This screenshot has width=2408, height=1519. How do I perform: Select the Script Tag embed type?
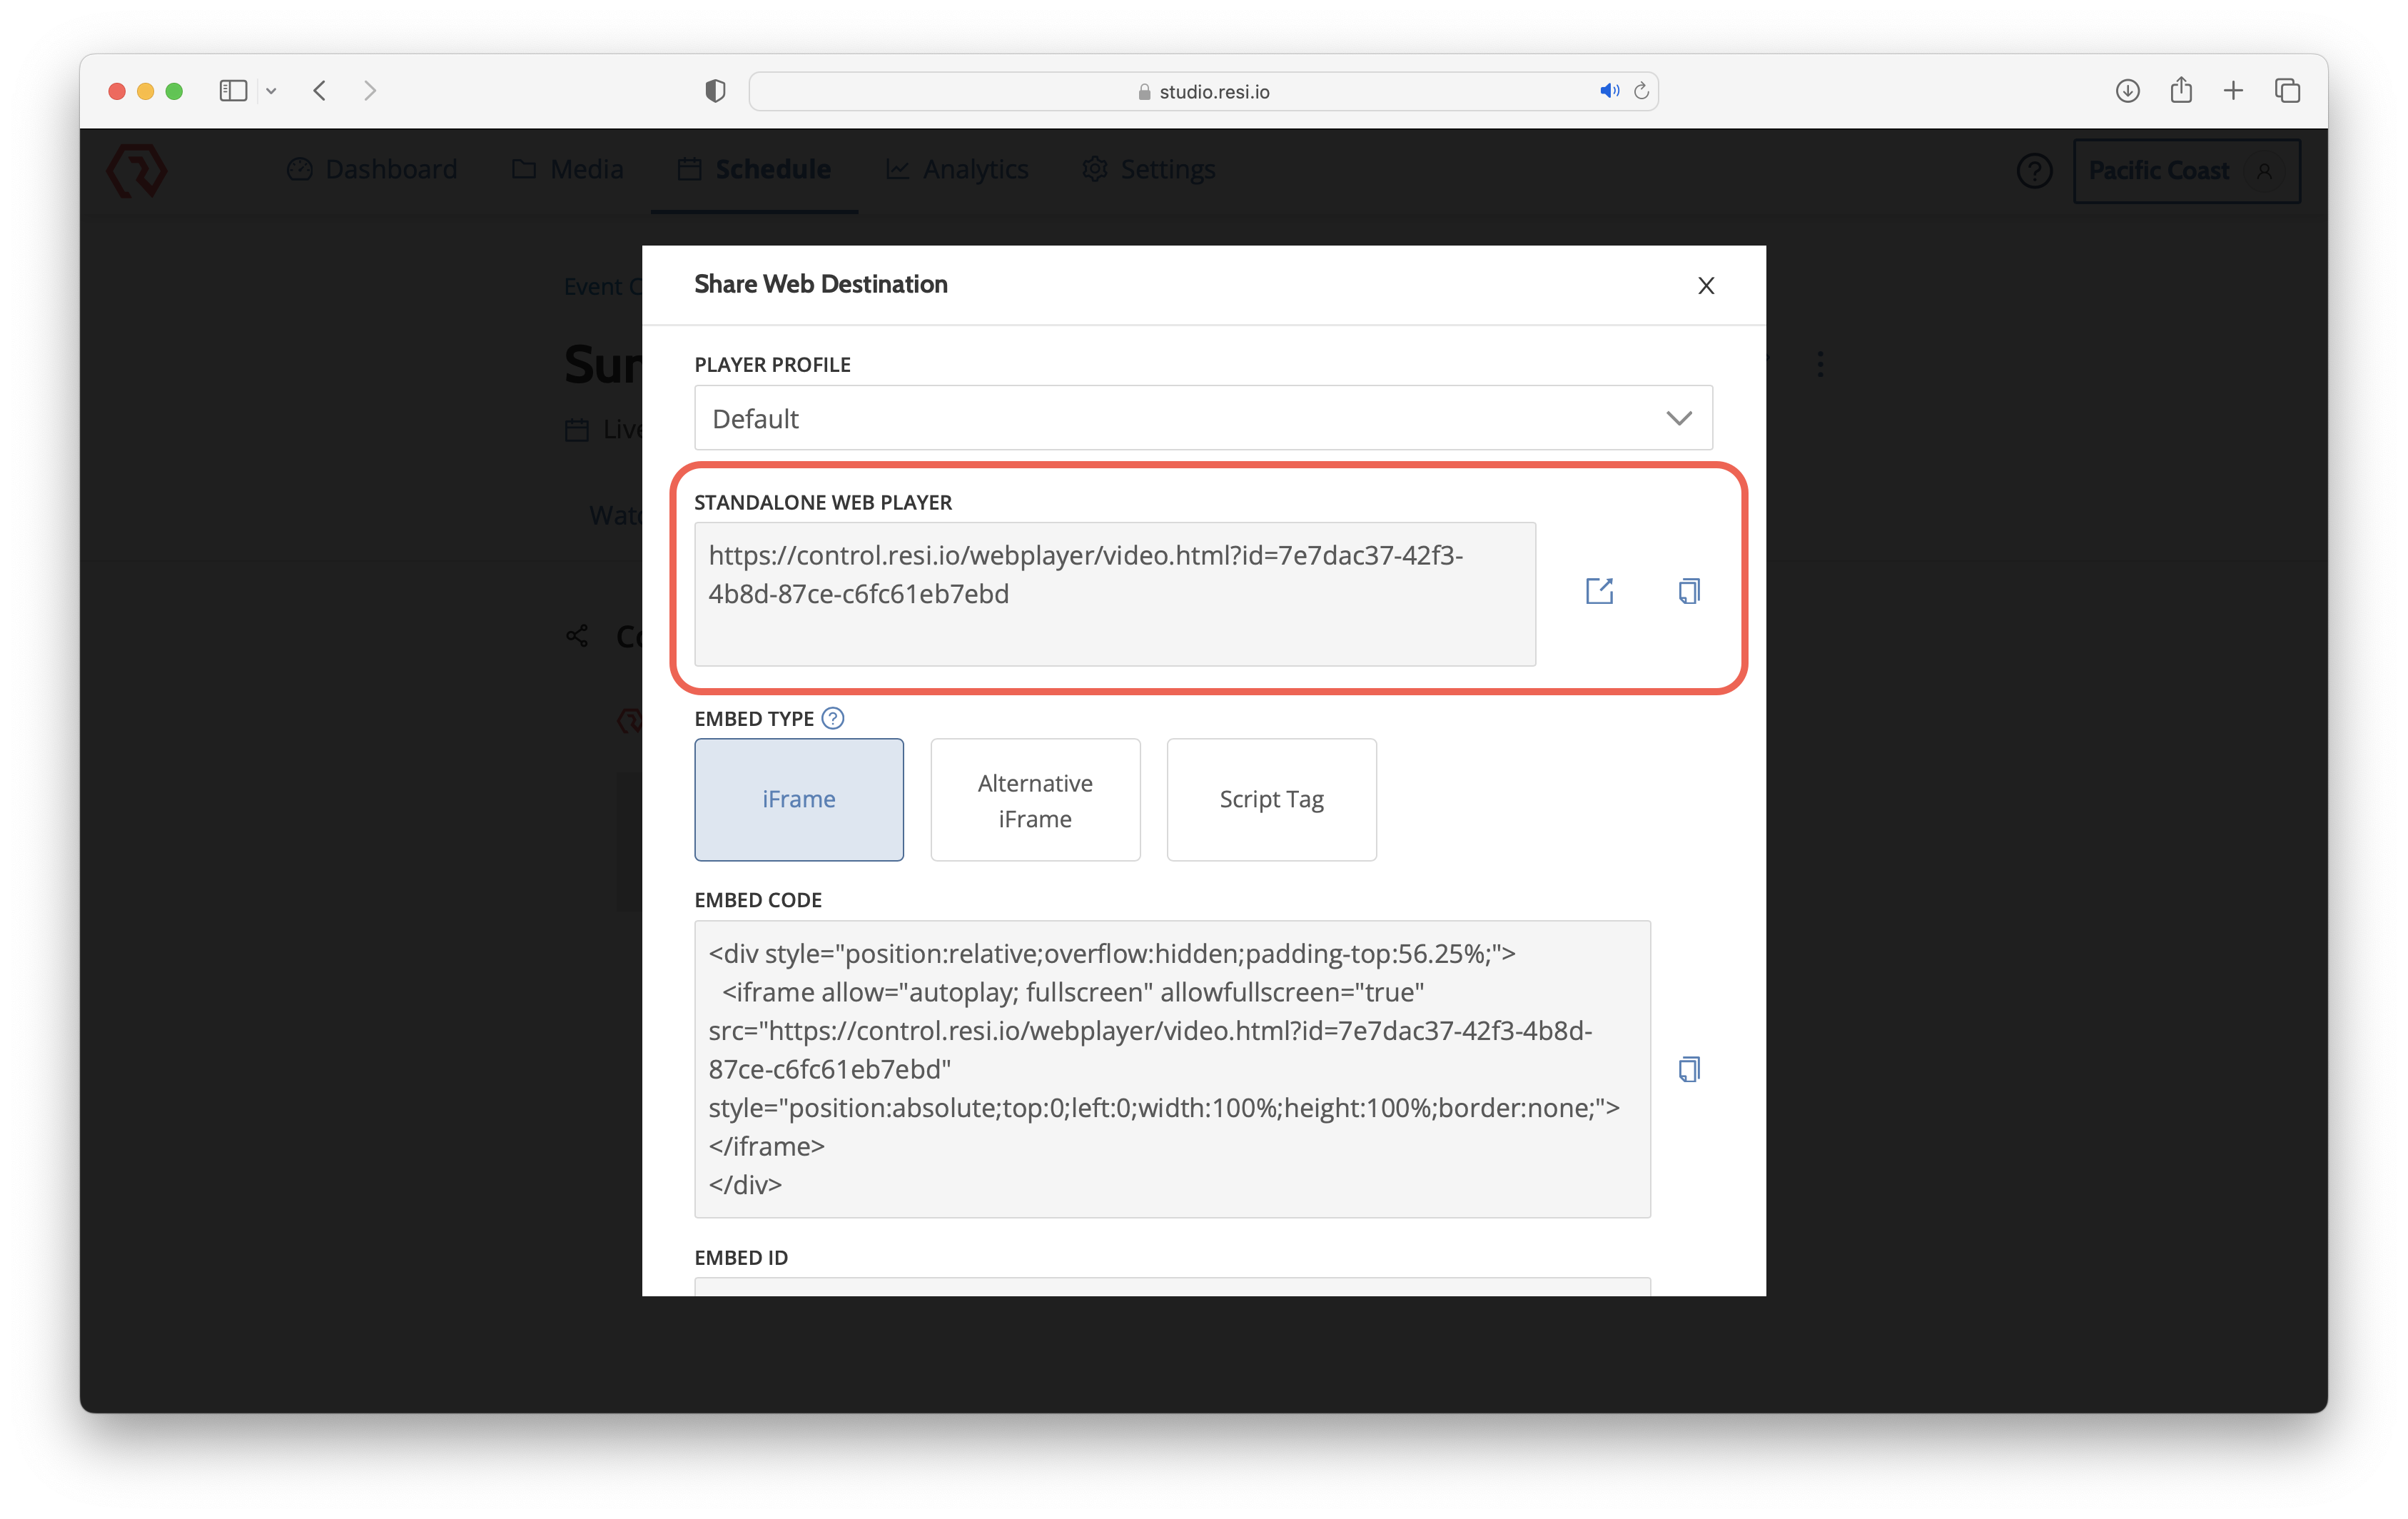point(1271,799)
